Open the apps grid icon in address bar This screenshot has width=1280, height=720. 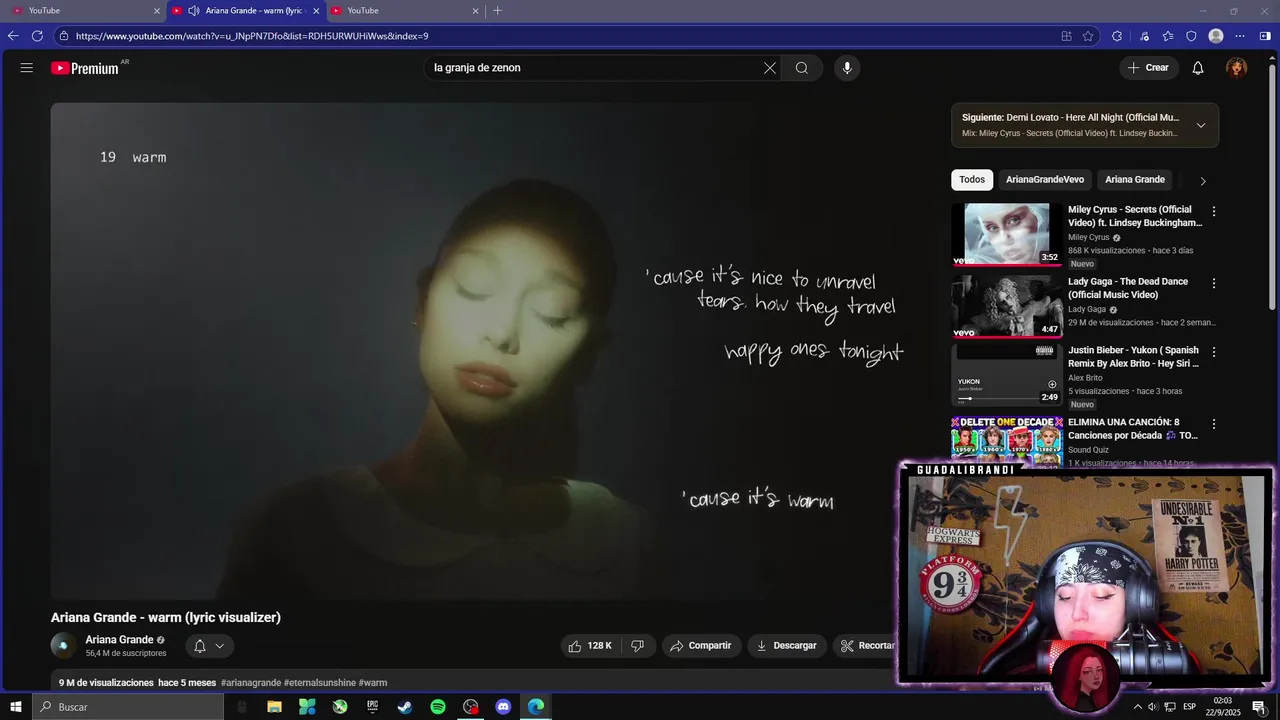click(x=1066, y=36)
